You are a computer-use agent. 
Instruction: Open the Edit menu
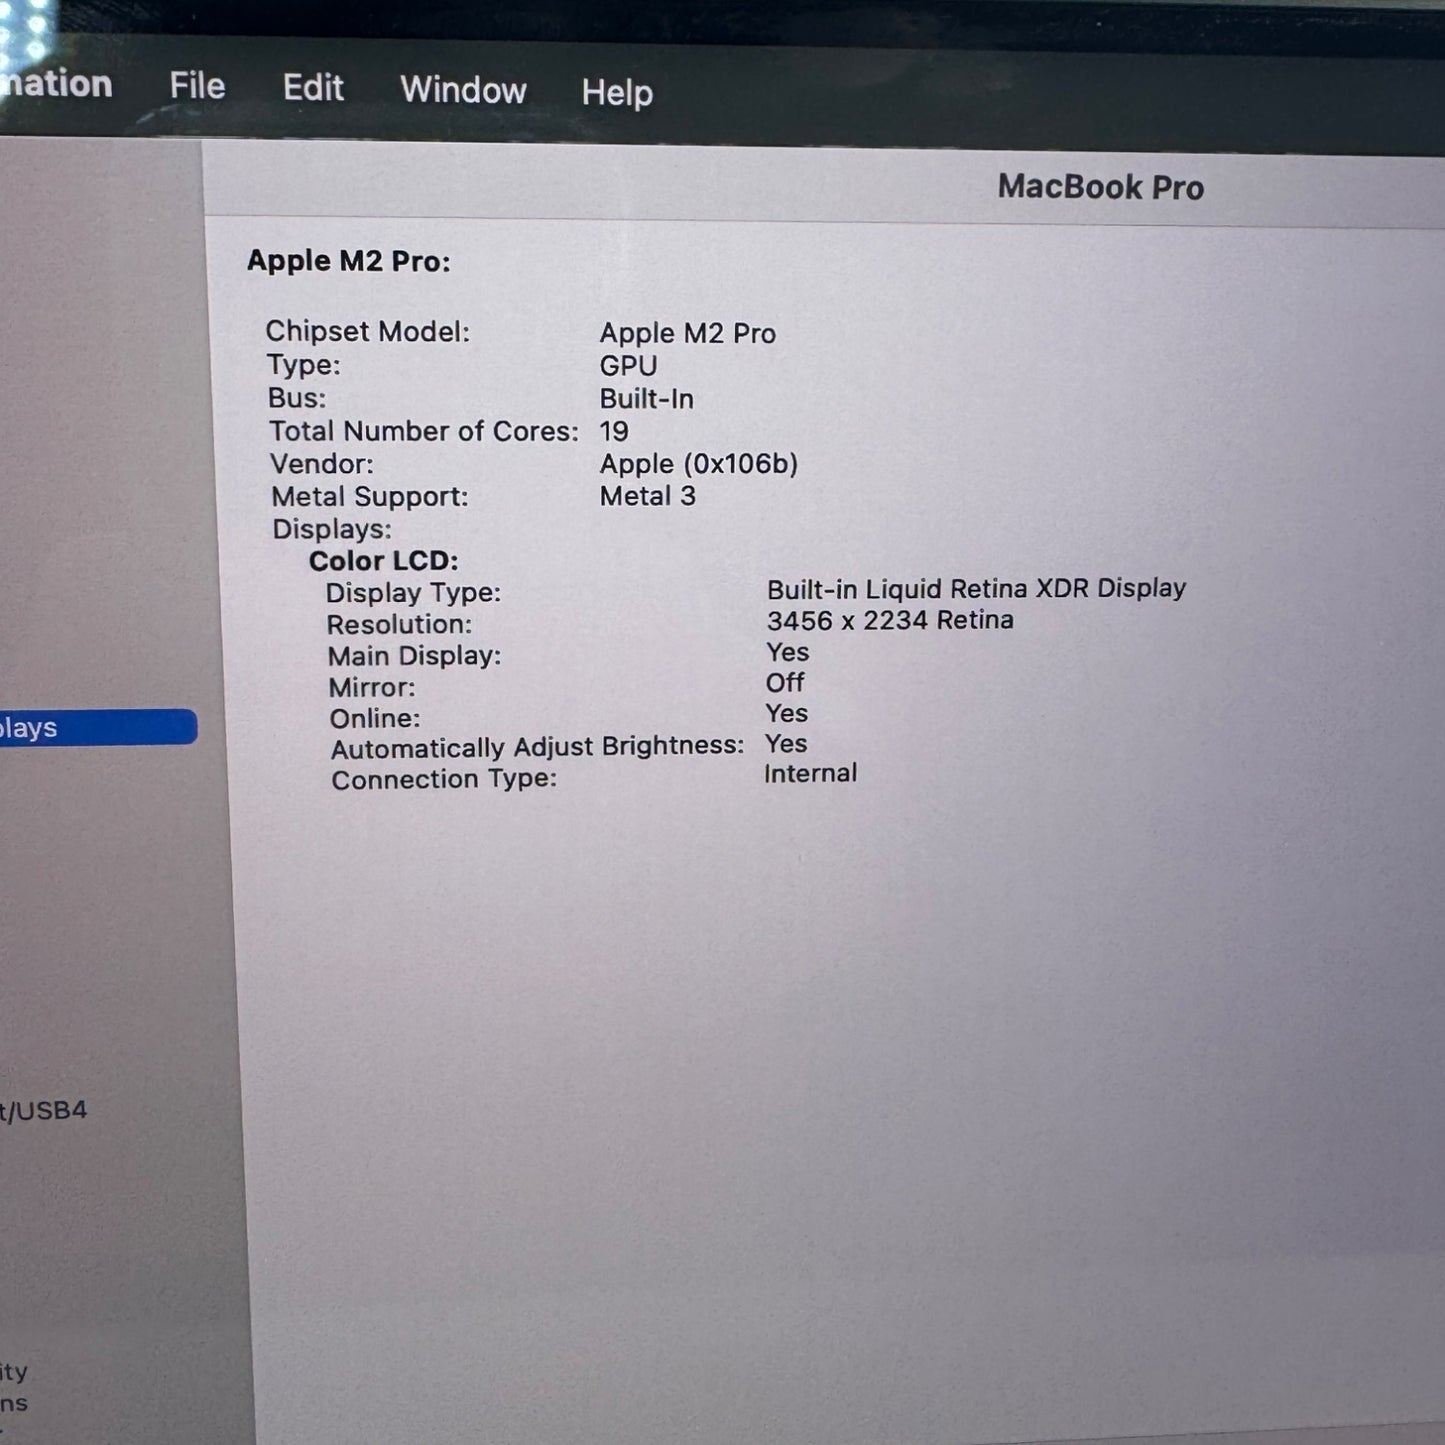click(x=313, y=88)
